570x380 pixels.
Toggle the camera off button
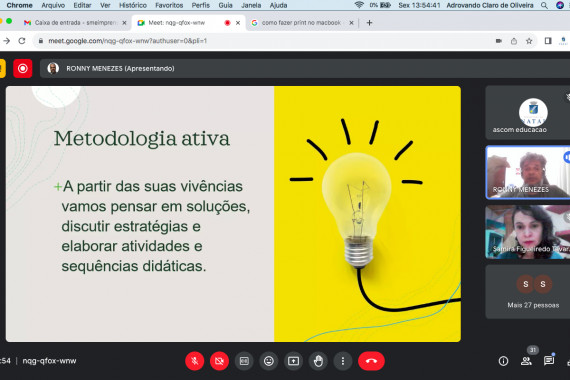tap(219, 361)
